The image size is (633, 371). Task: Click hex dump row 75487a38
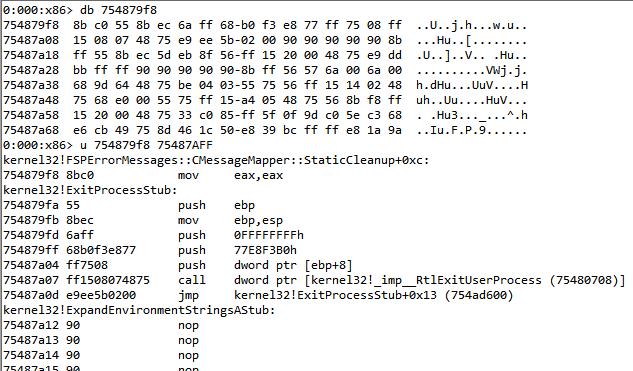265,85
